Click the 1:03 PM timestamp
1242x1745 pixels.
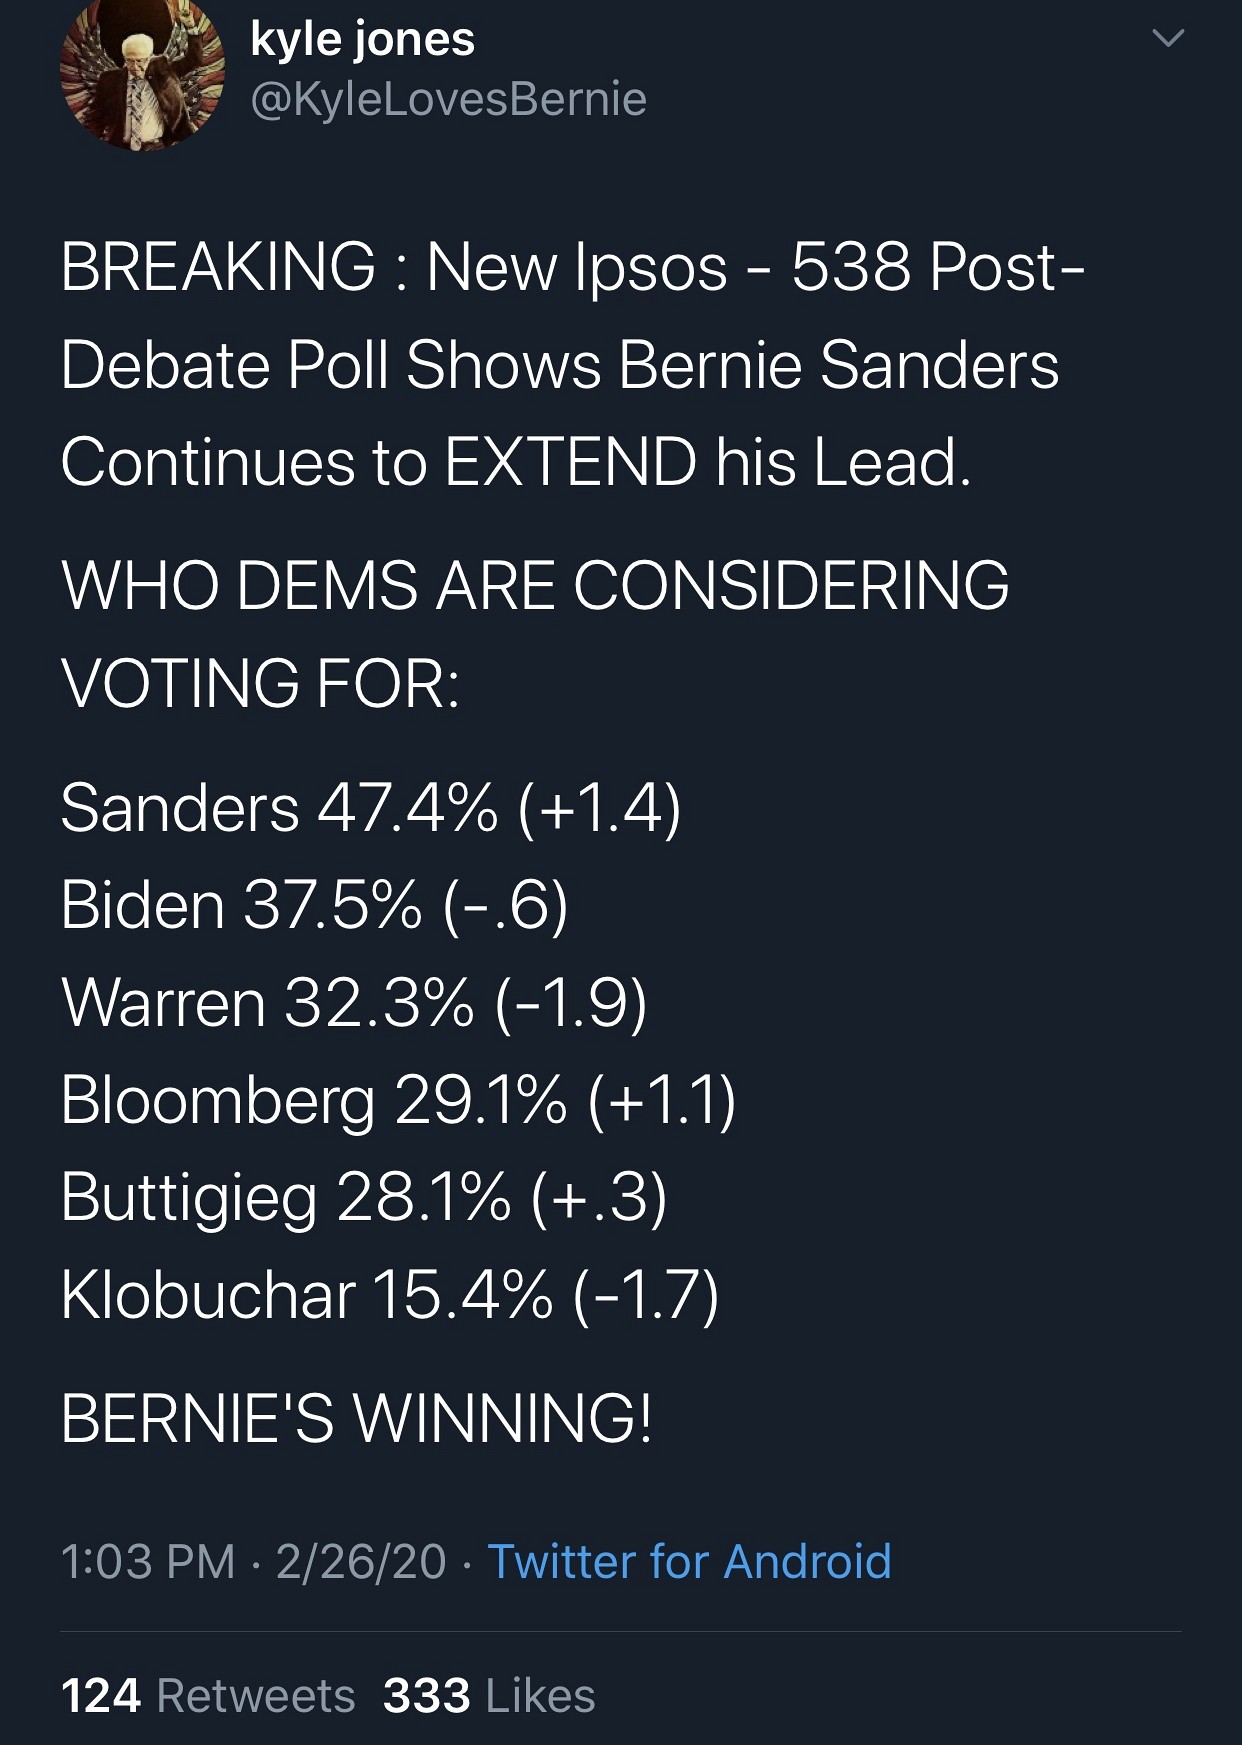click(148, 1562)
